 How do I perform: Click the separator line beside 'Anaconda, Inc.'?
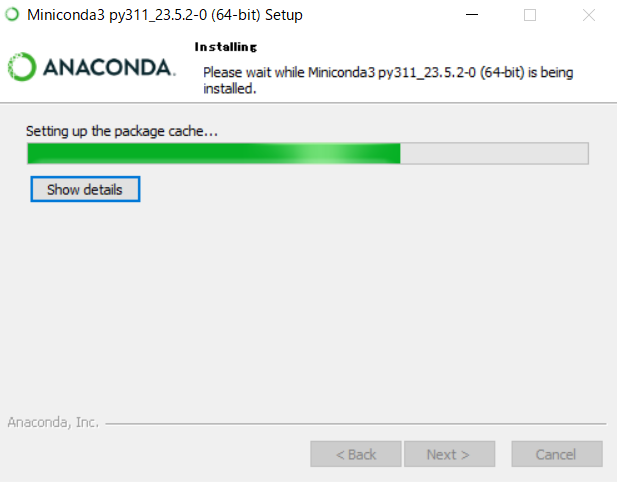(356, 424)
